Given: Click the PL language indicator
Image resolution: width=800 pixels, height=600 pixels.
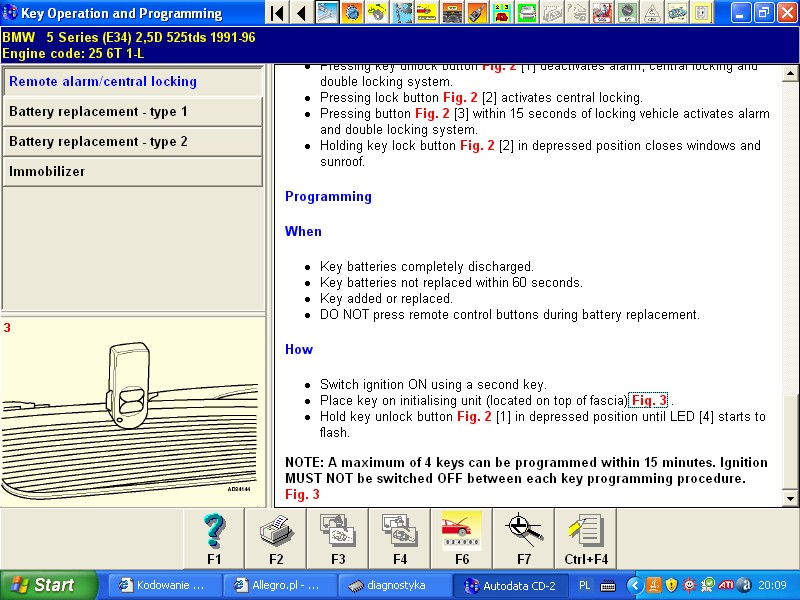Looking at the screenshot, I should 585,585.
